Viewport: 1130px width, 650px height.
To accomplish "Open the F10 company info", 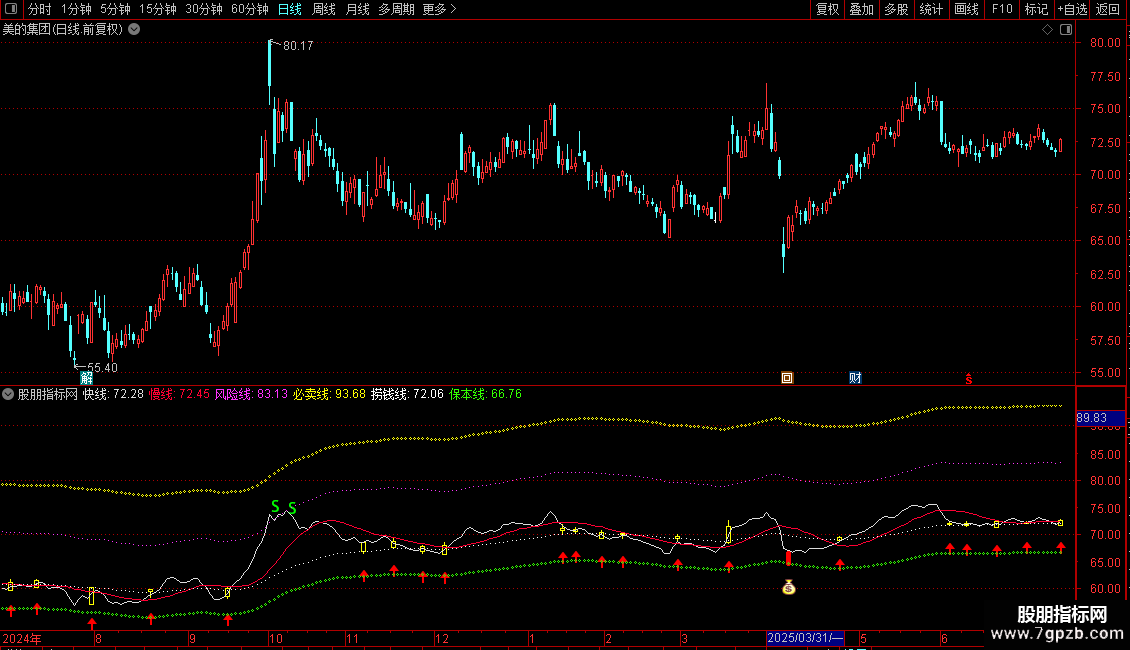I will point(1002,9).
